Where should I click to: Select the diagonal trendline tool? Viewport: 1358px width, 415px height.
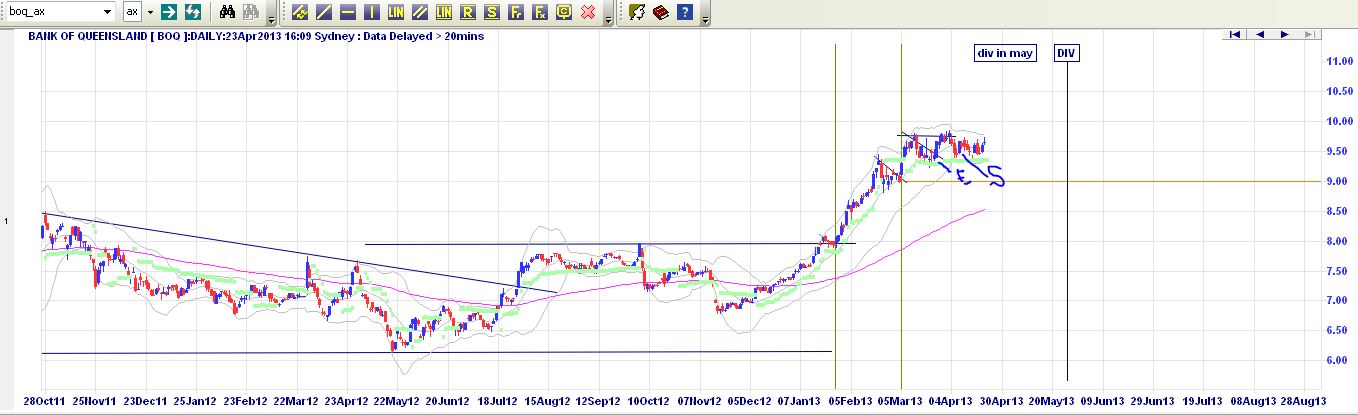pos(323,13)
